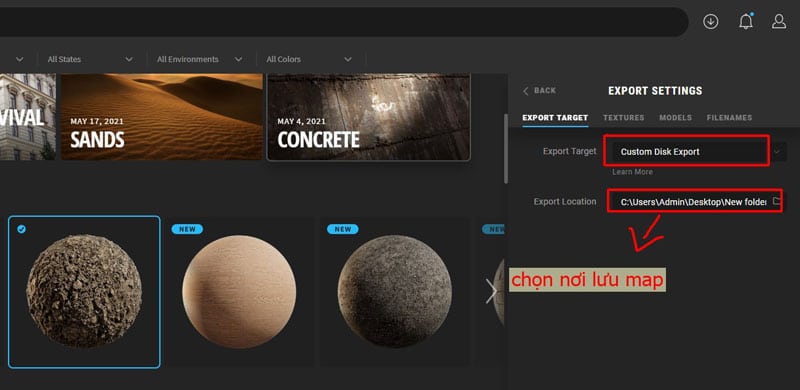Click the folder browse icon for Export Location
The image size is (800, 390).
777,201
